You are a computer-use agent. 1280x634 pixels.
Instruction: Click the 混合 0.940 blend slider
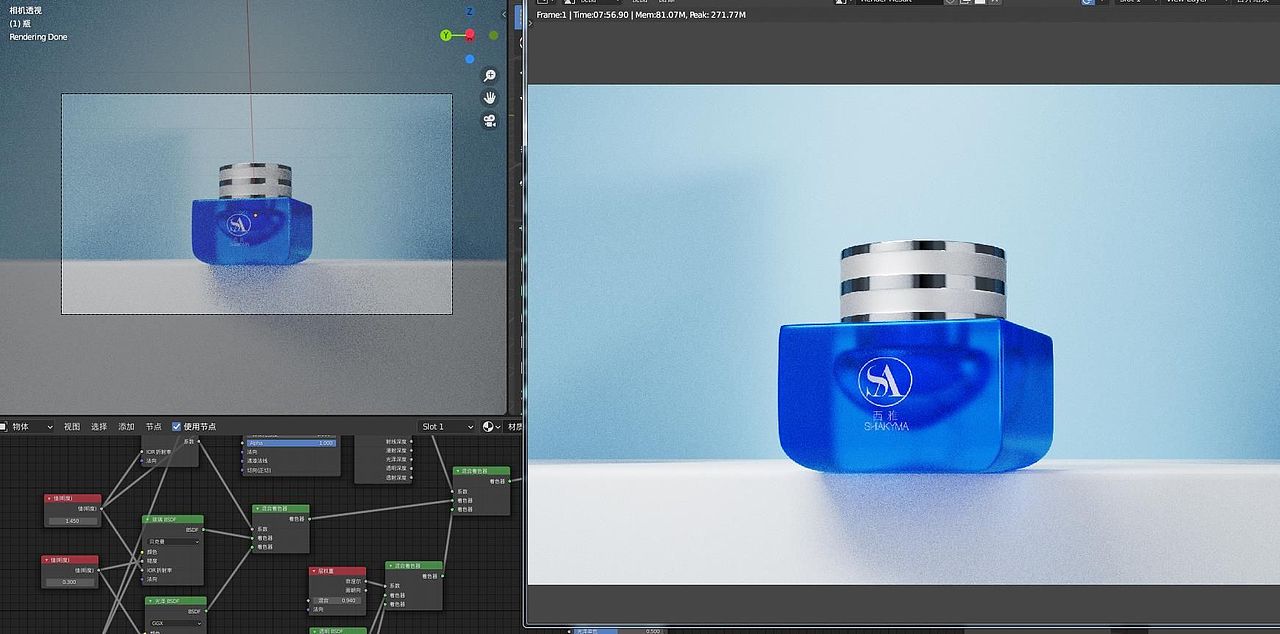(338, 600)
